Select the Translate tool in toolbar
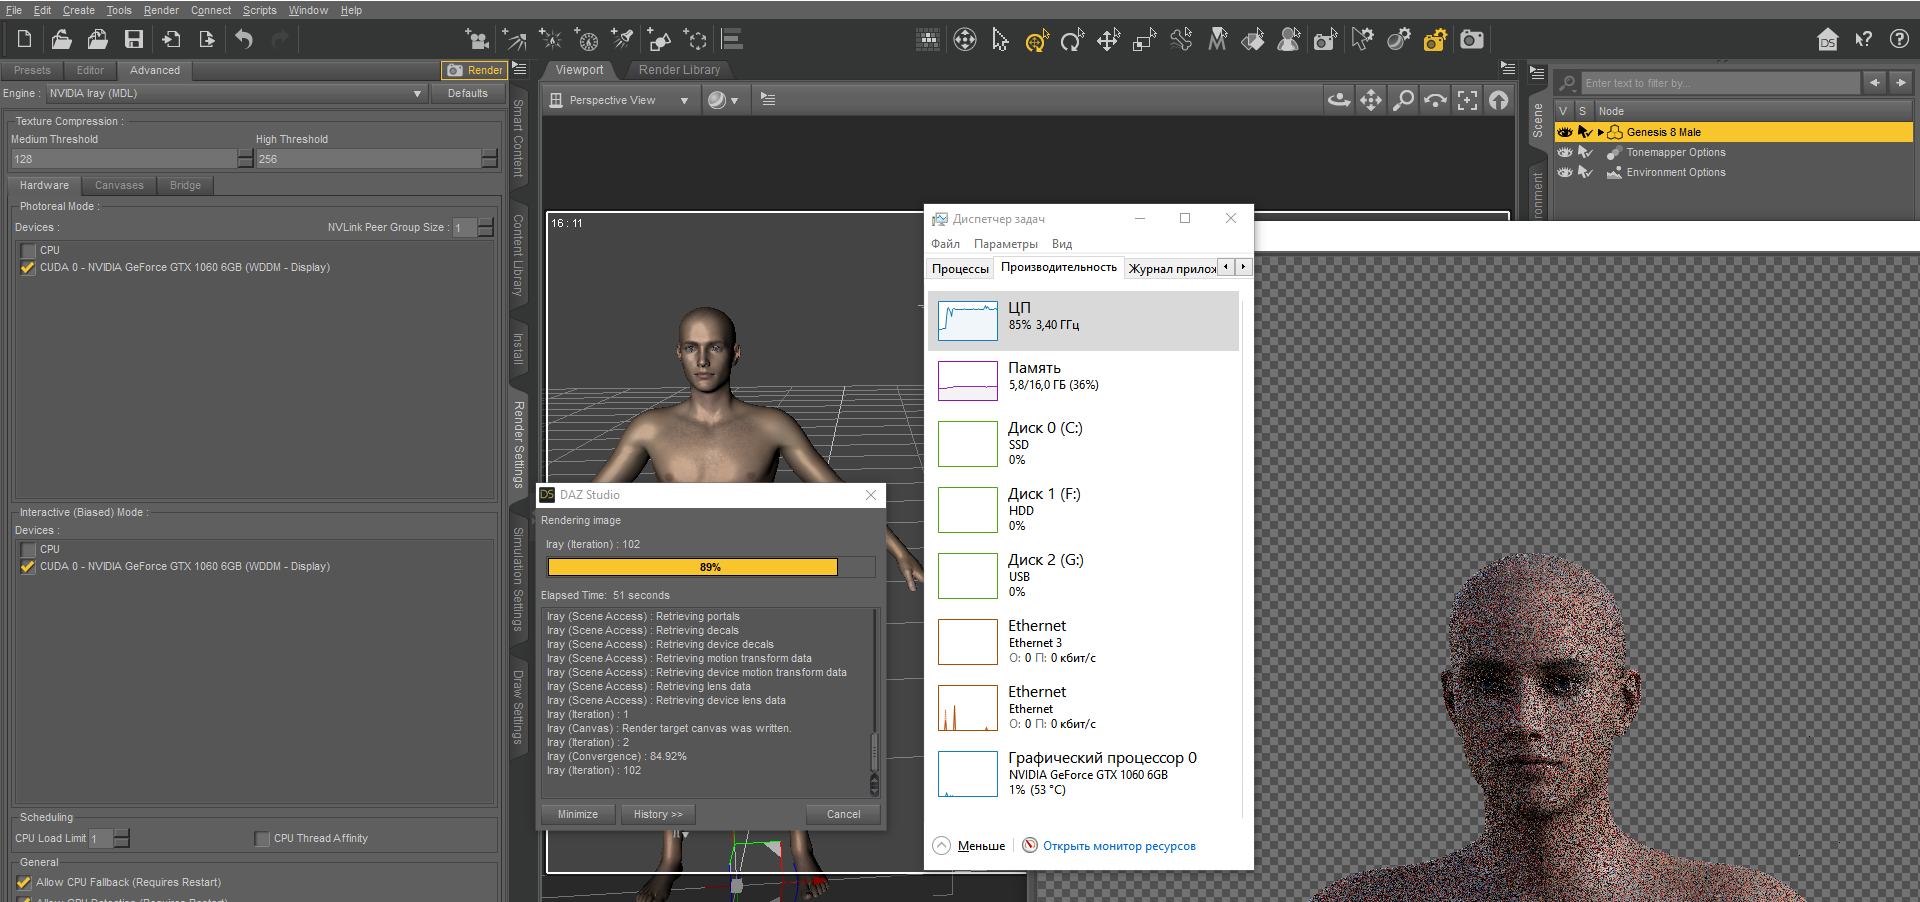The image size is (1920, 902). 1108,40
